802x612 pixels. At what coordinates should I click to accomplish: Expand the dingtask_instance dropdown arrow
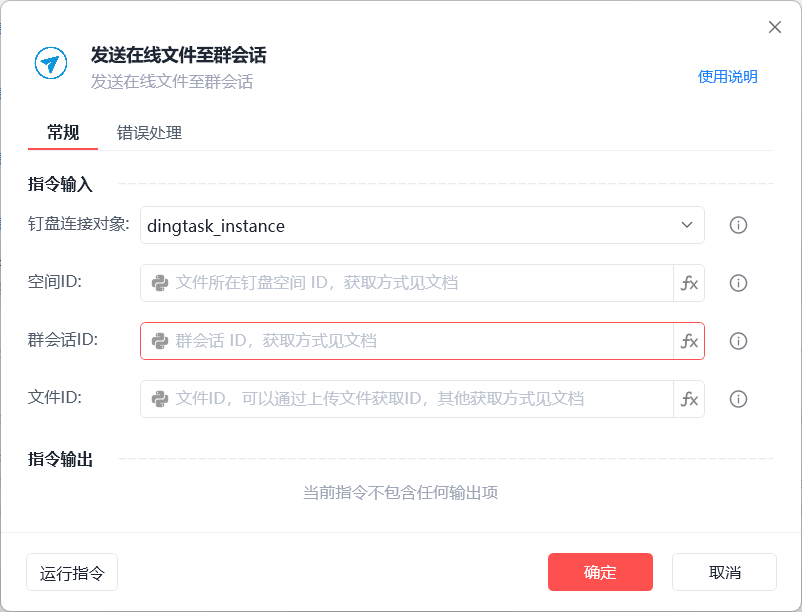(687, 225)
